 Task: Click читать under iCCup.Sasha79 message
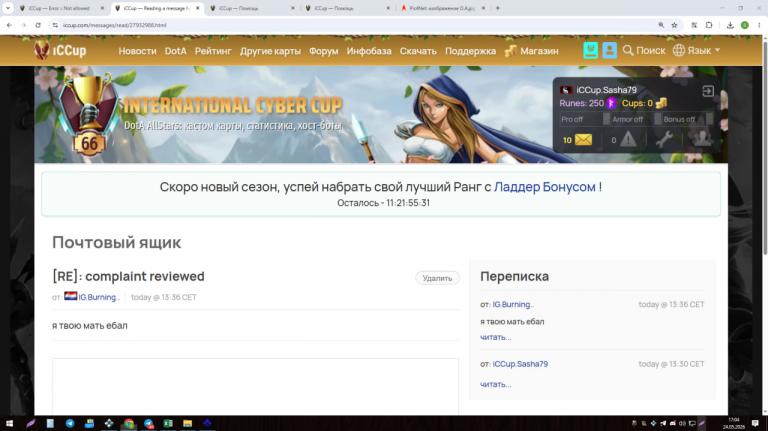click(x=496, y=384)
